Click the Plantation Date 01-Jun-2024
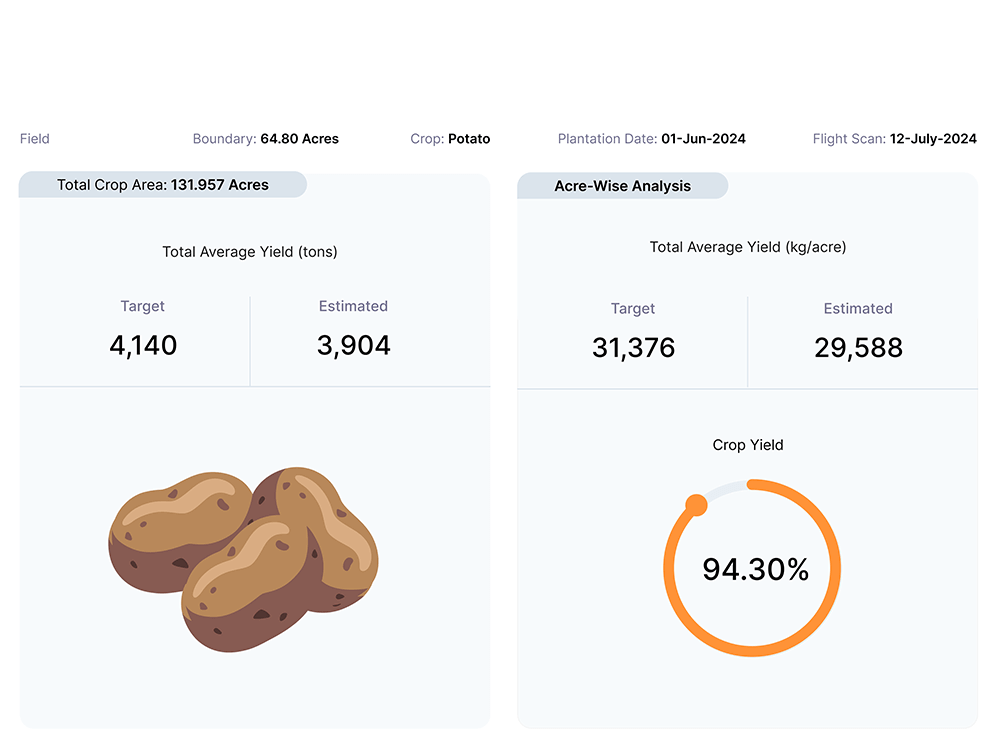1000x749 pixels. (651, 139)
